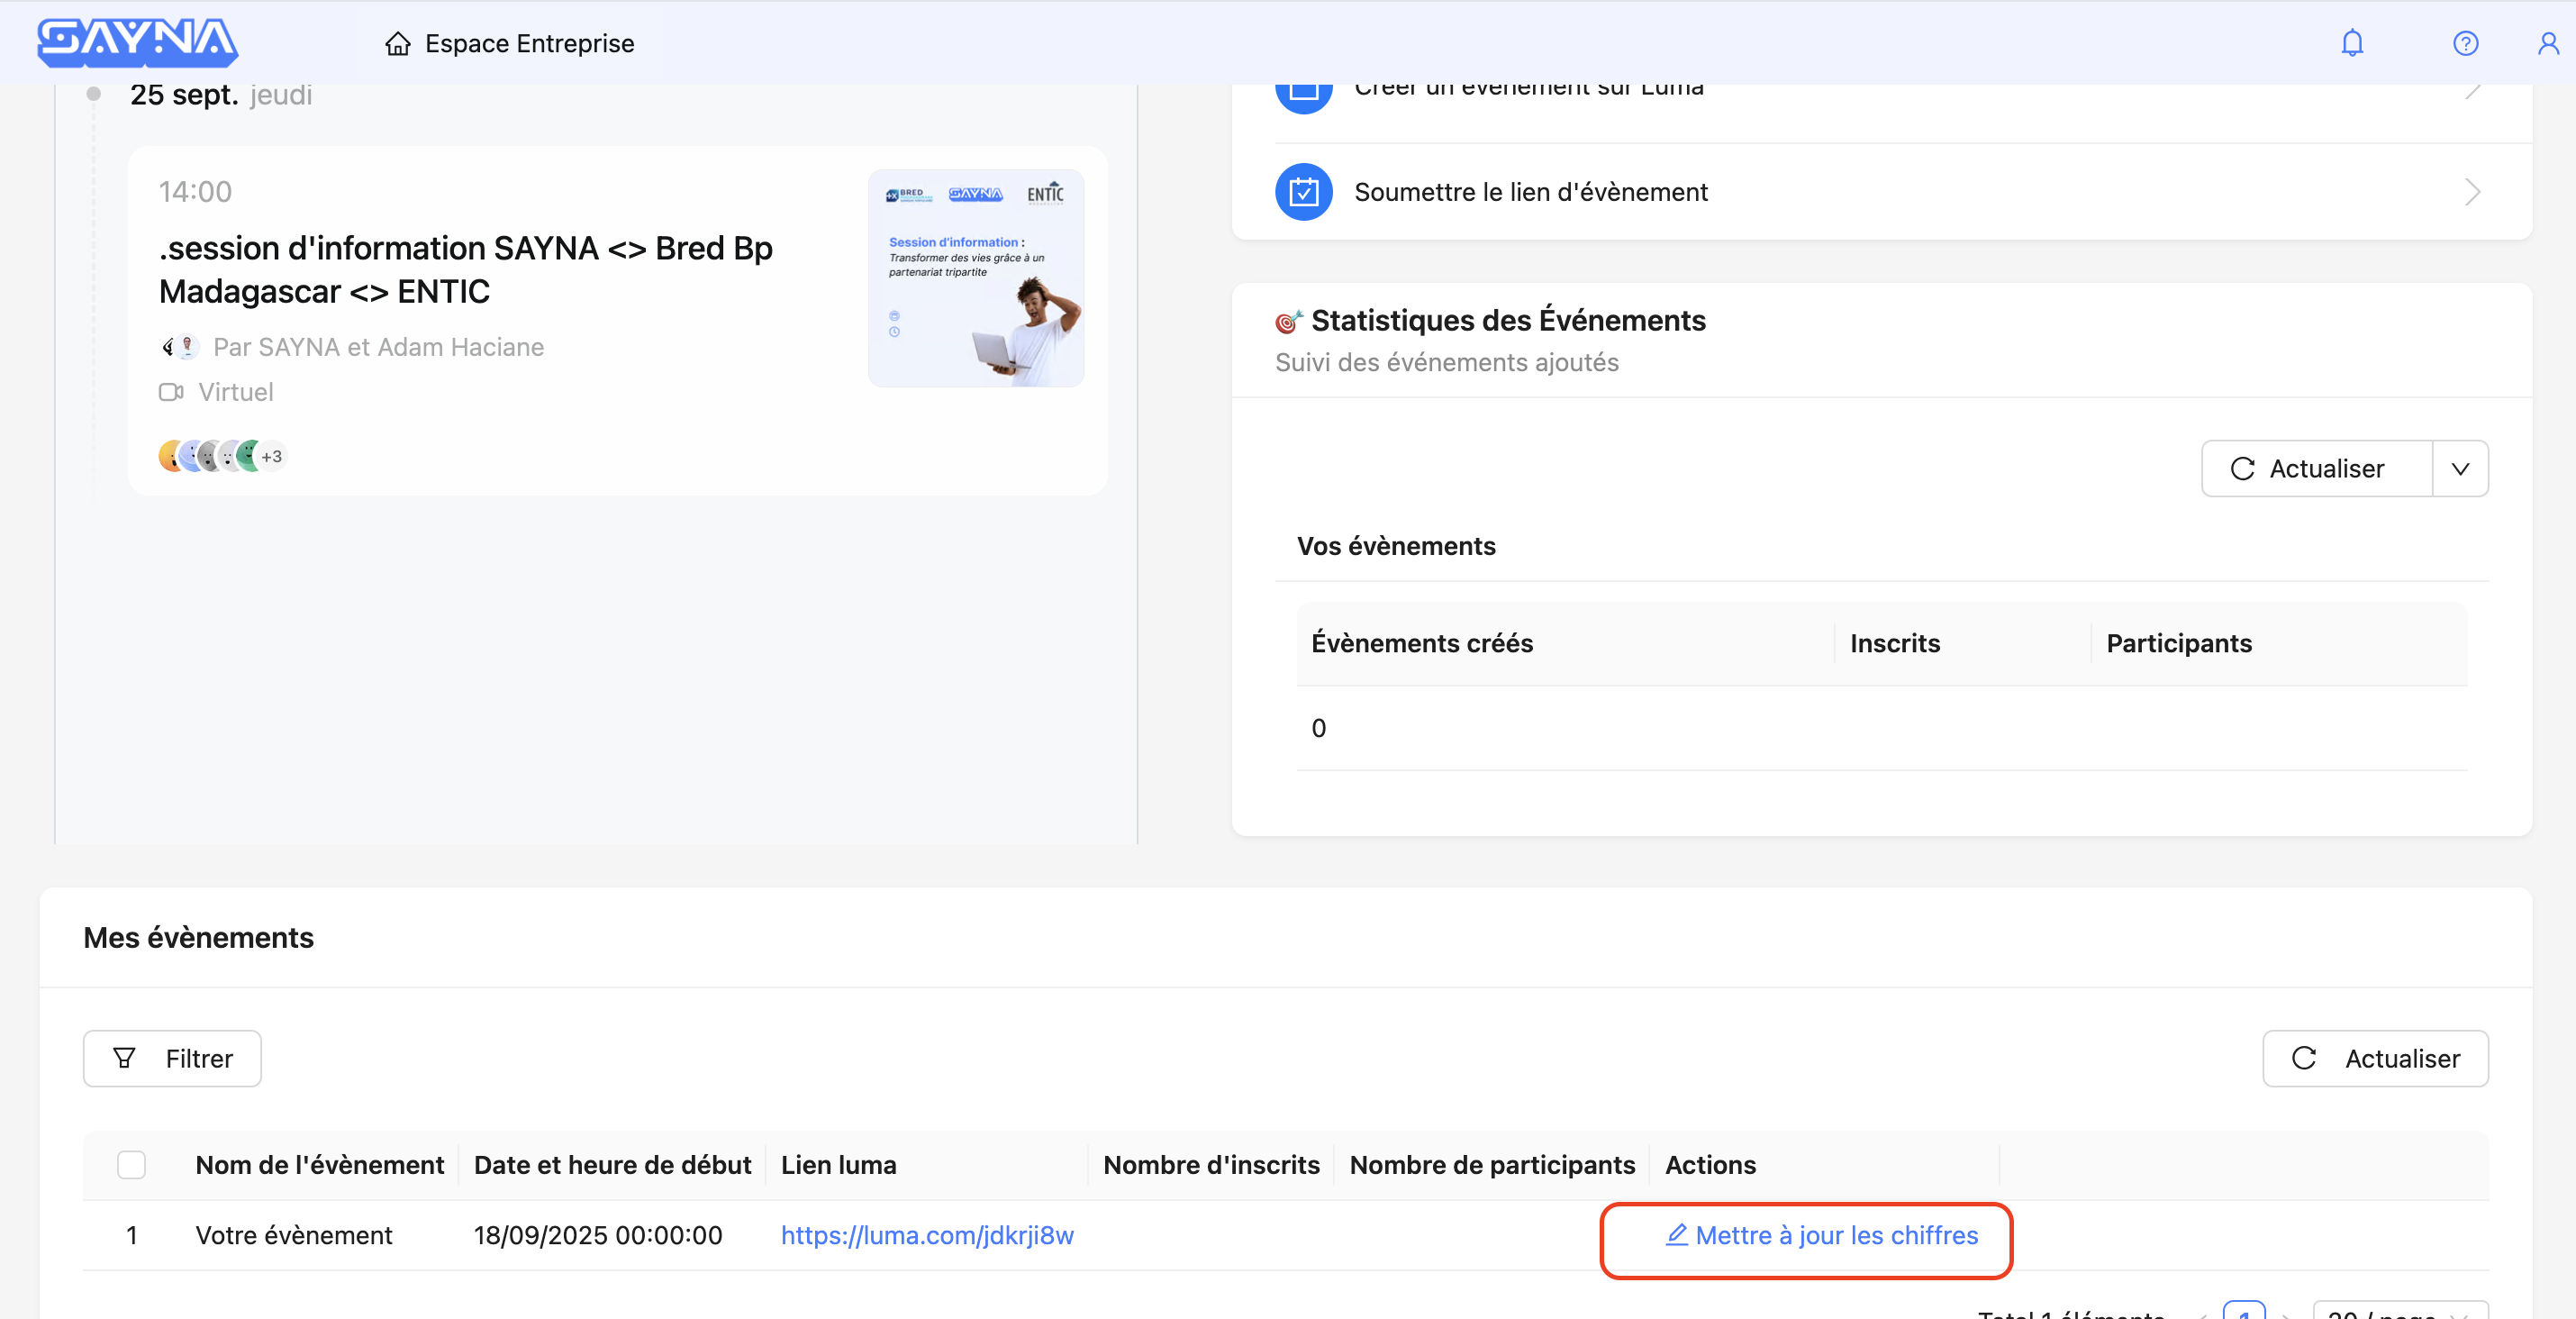Click the help question mark icon

point(2465,43)
